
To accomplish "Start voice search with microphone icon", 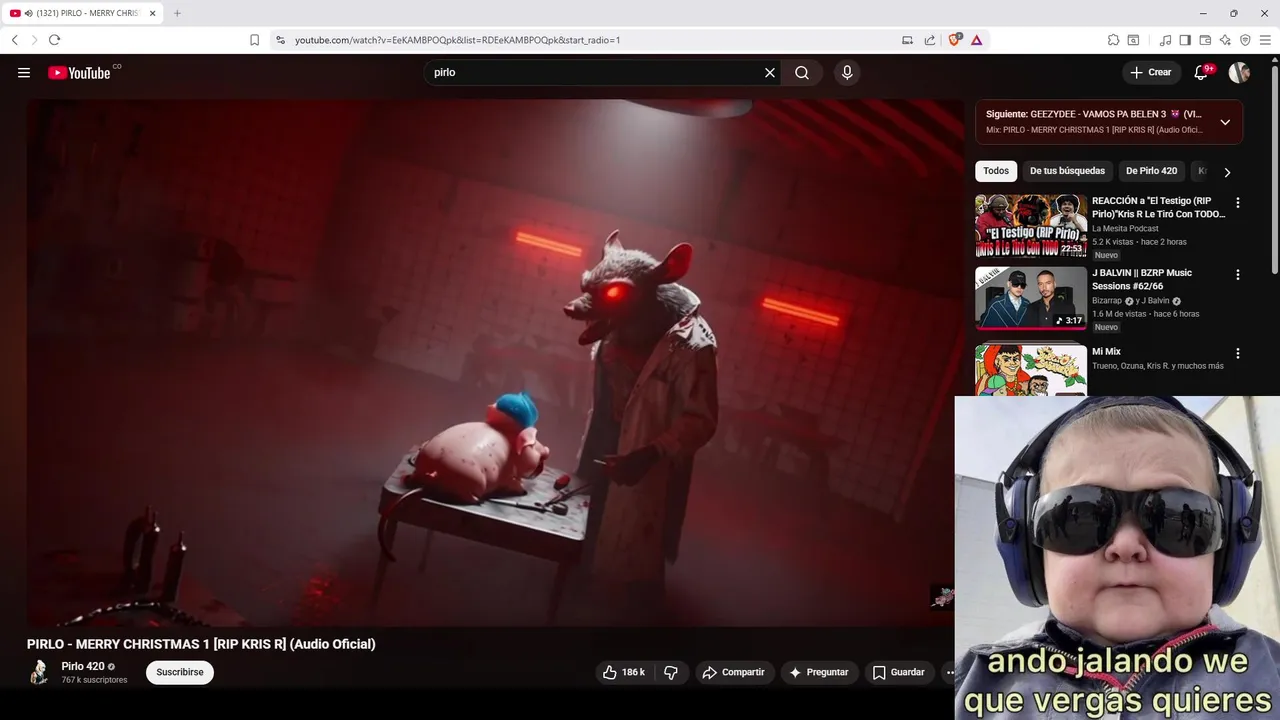I will point(847,72).
